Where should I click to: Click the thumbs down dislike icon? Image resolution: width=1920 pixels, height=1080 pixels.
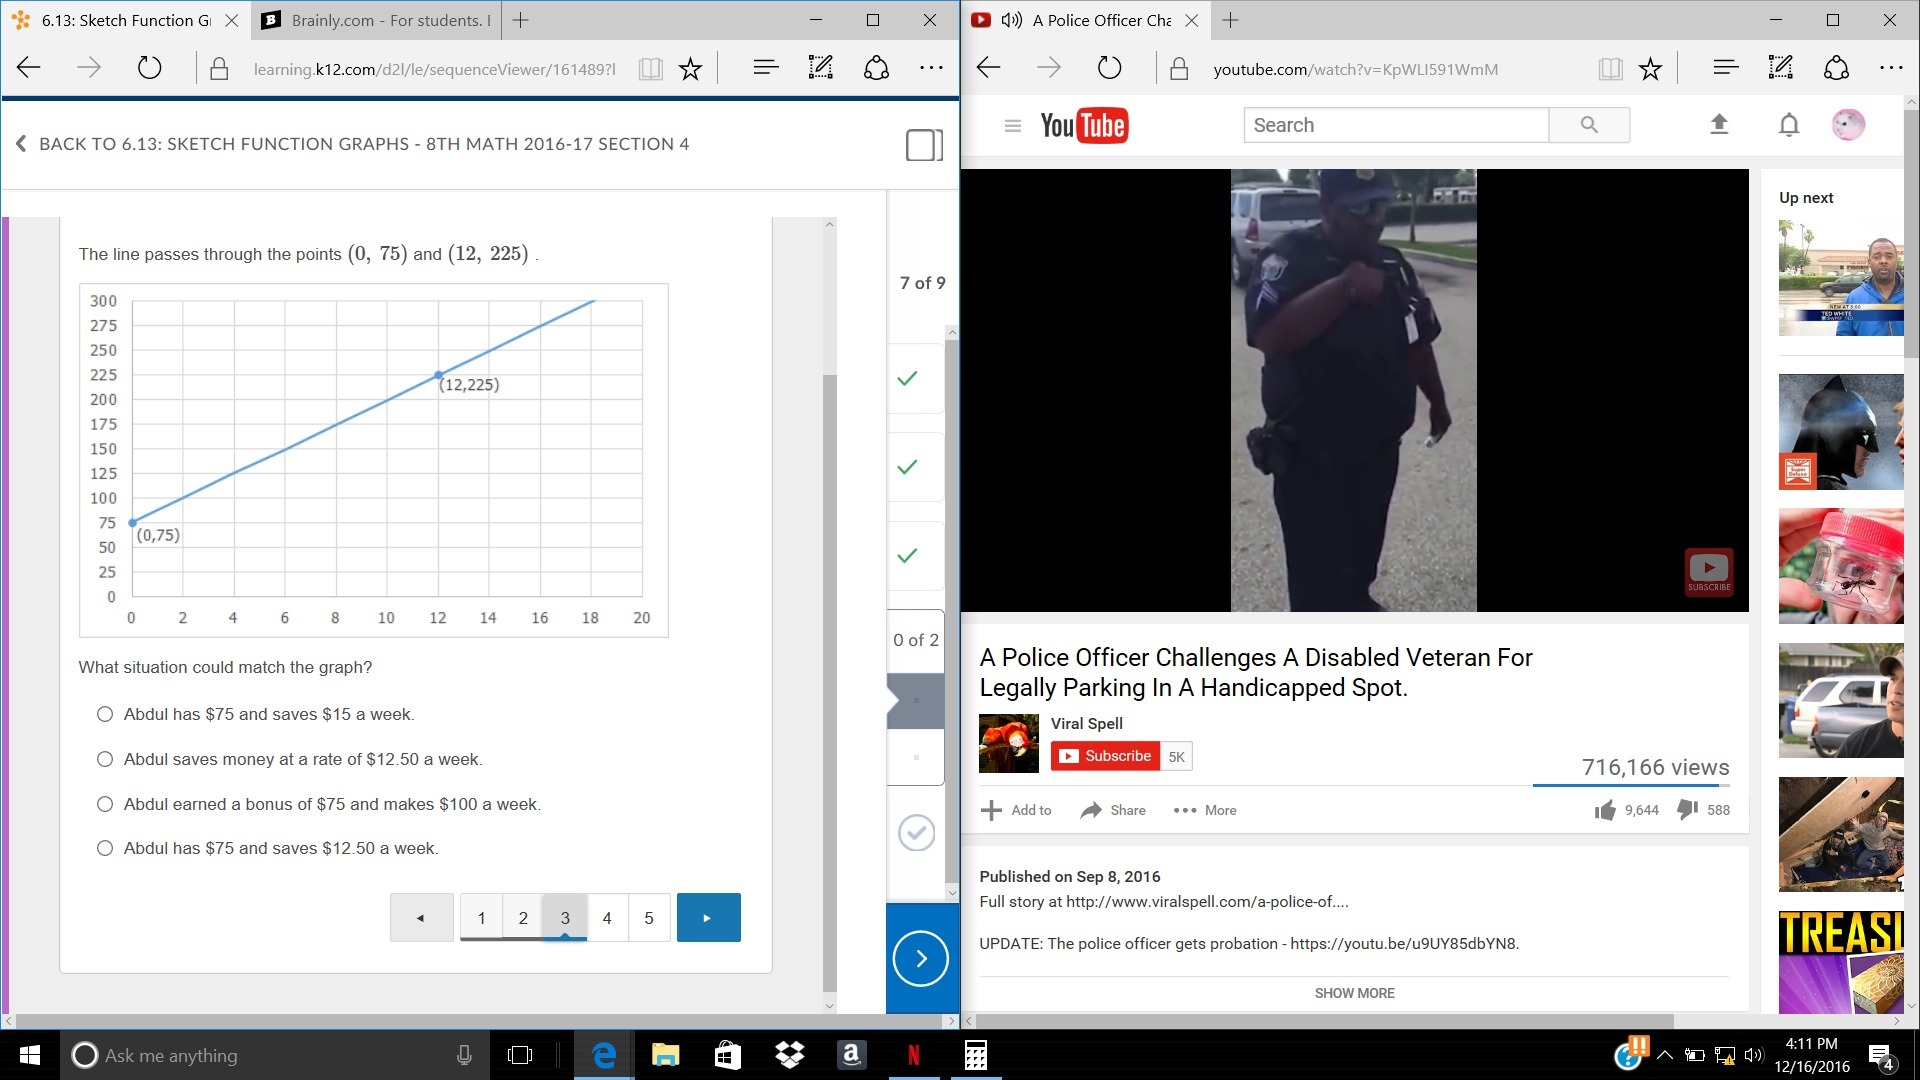click(1687, 810)
